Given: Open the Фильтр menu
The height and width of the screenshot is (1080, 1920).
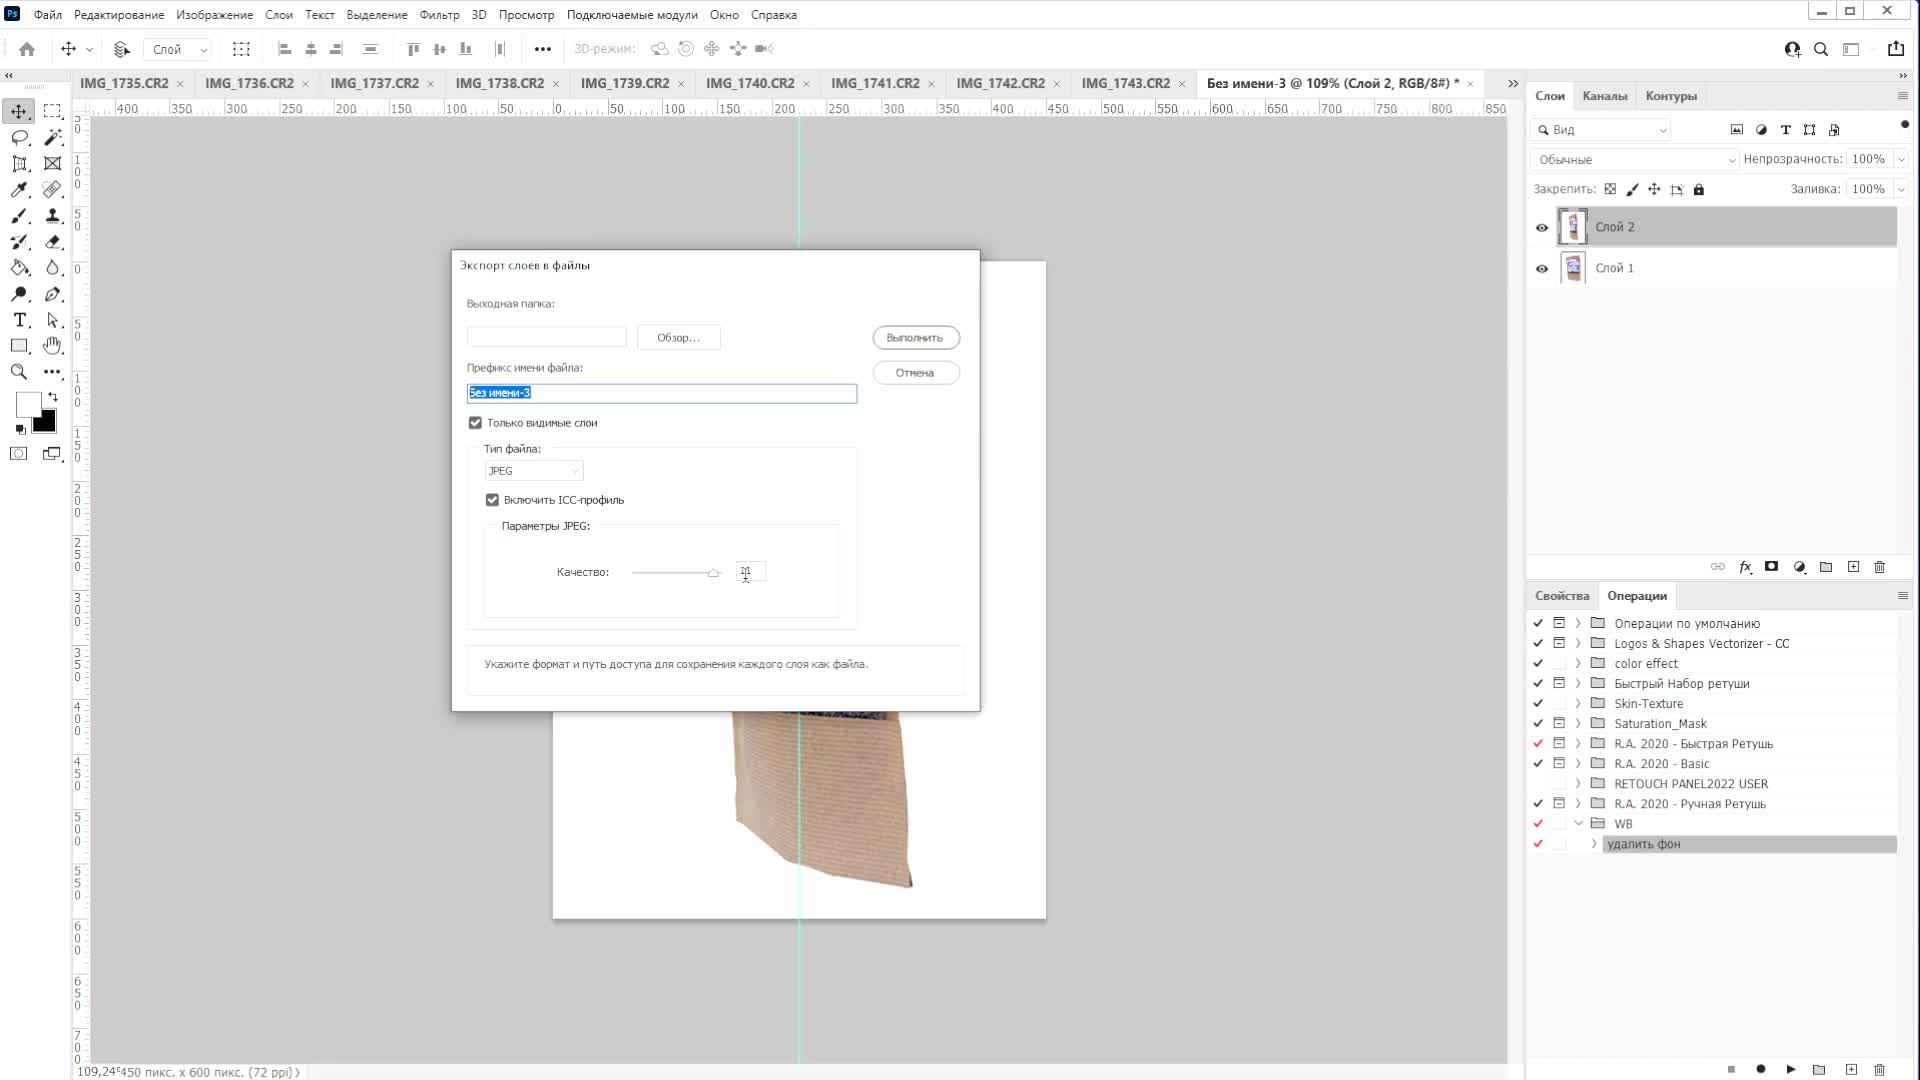Looking at the screenshot, I should click(439, 15).
